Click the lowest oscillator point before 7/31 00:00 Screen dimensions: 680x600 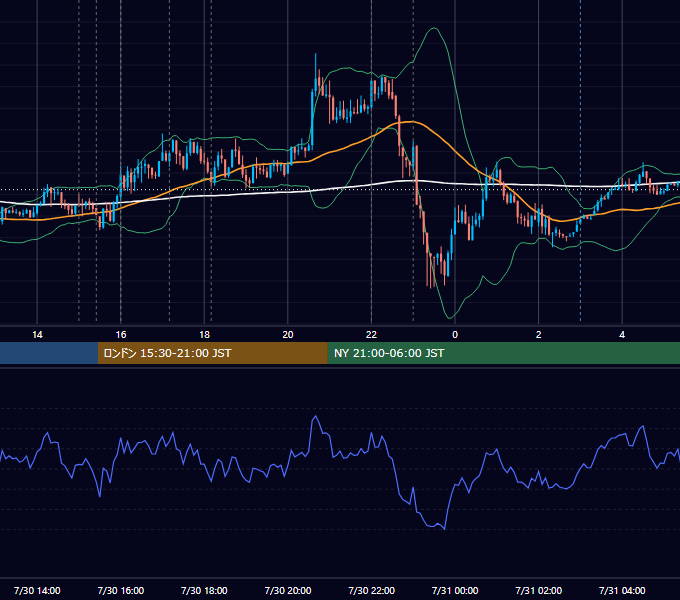[445, 529]
